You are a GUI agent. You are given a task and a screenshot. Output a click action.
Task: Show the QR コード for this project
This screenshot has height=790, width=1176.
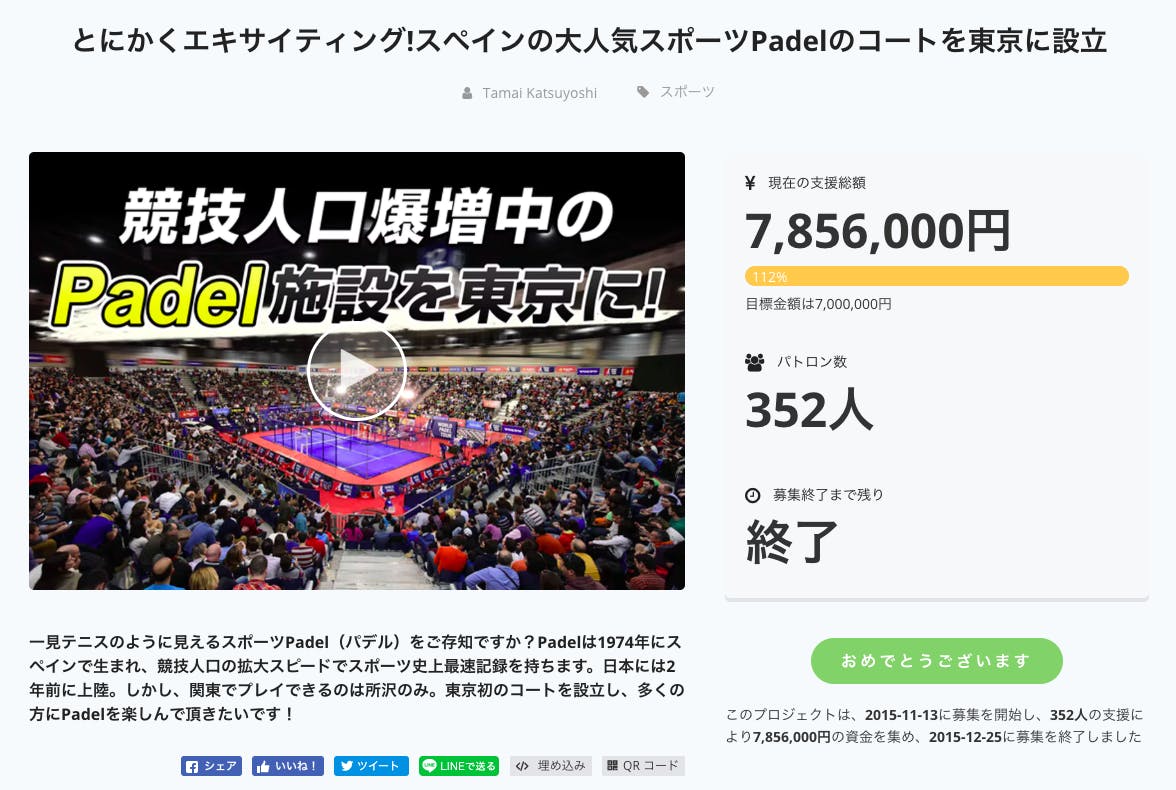(643, 767)
